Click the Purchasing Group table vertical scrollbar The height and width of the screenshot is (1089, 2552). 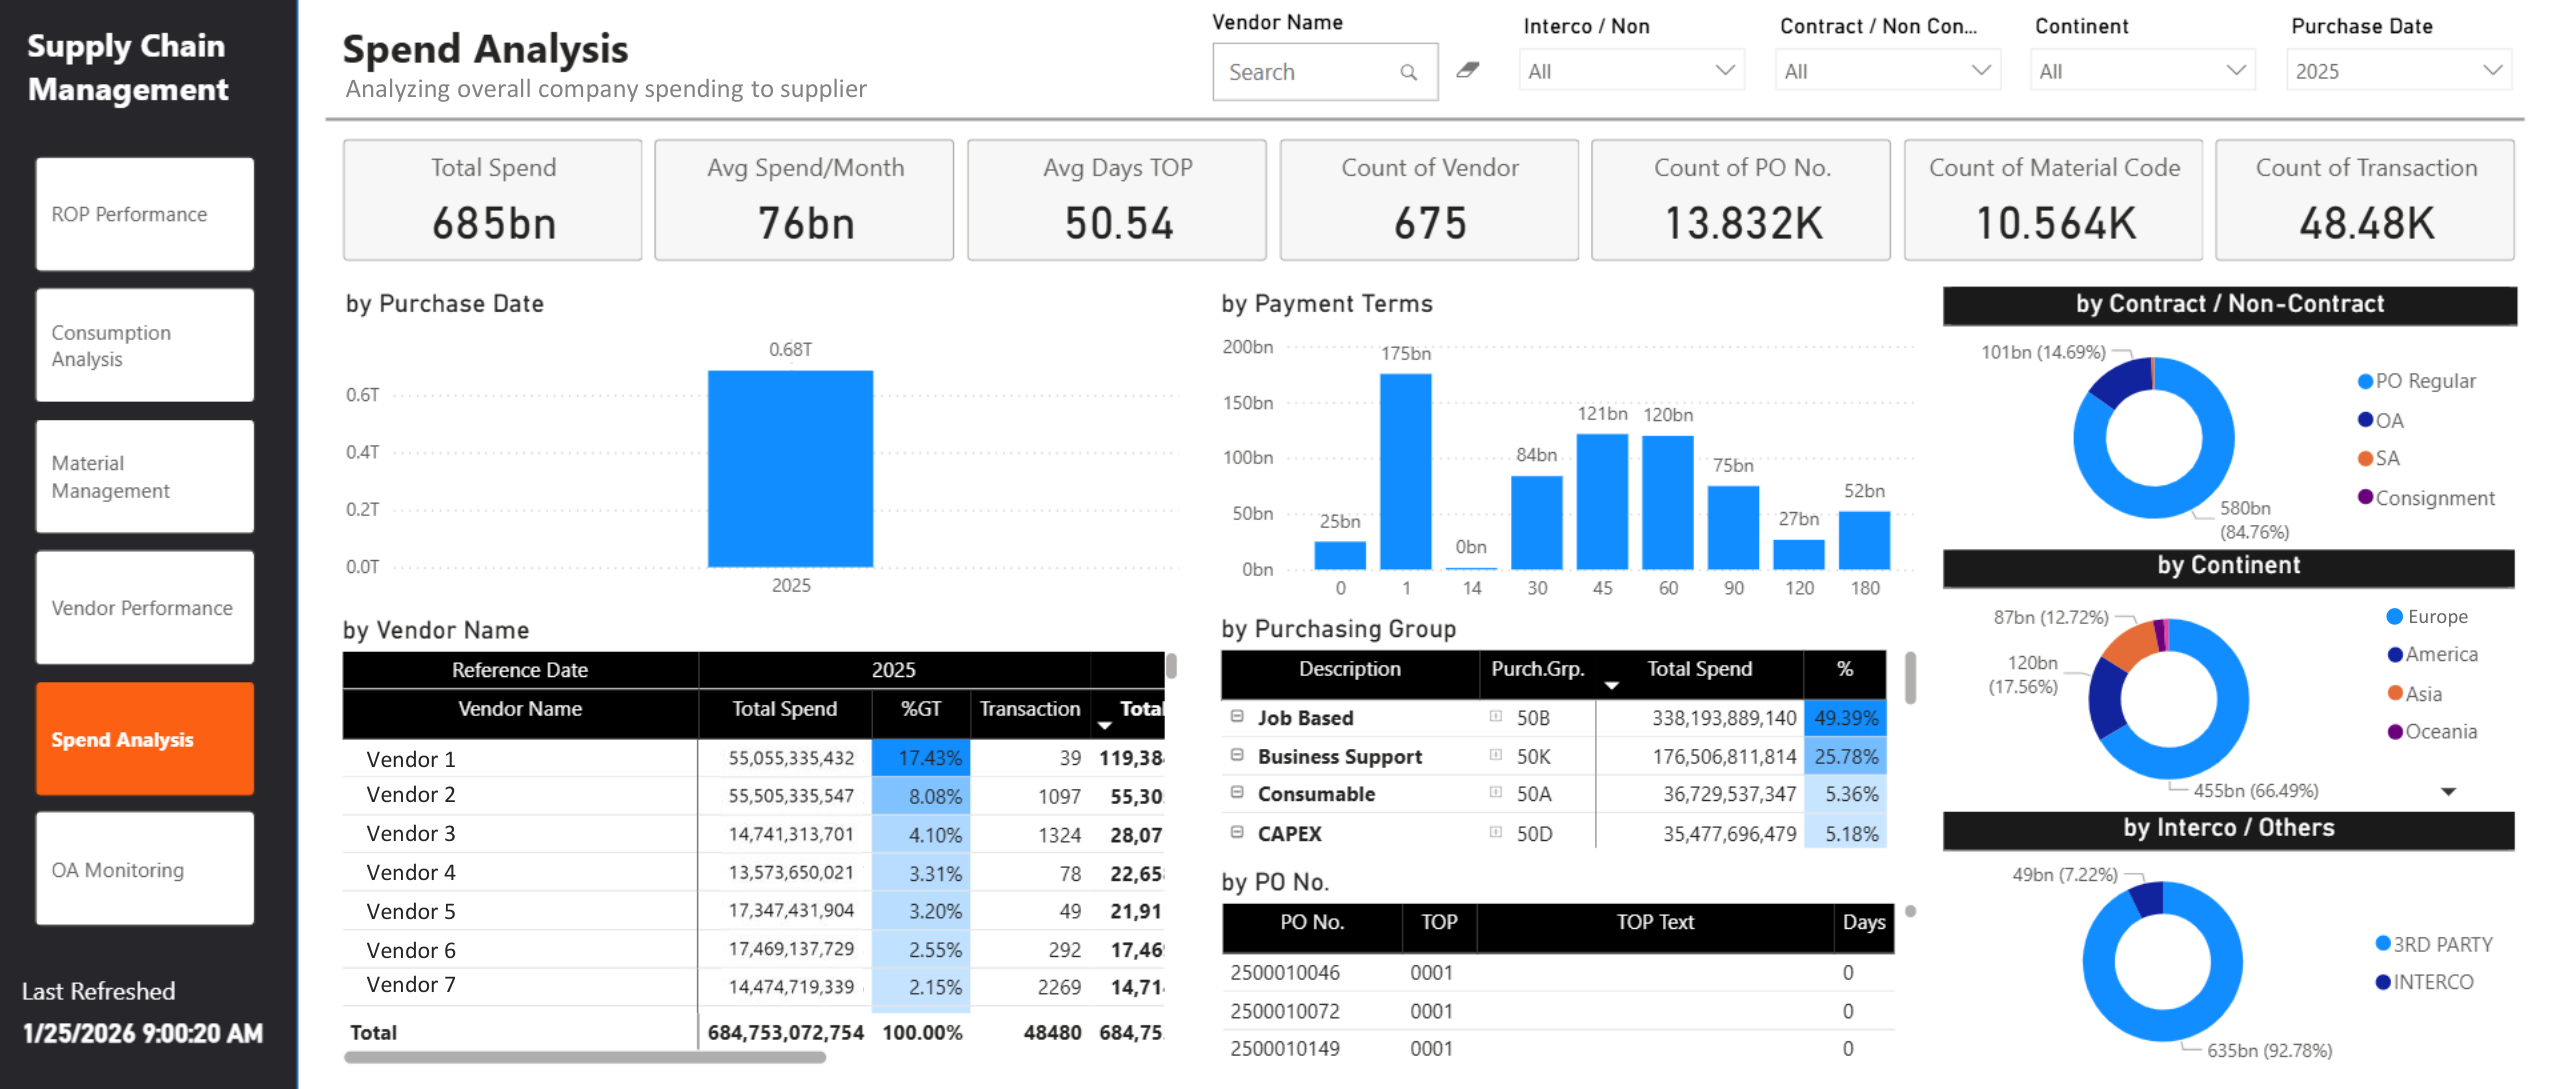(x=1910, y=678)
